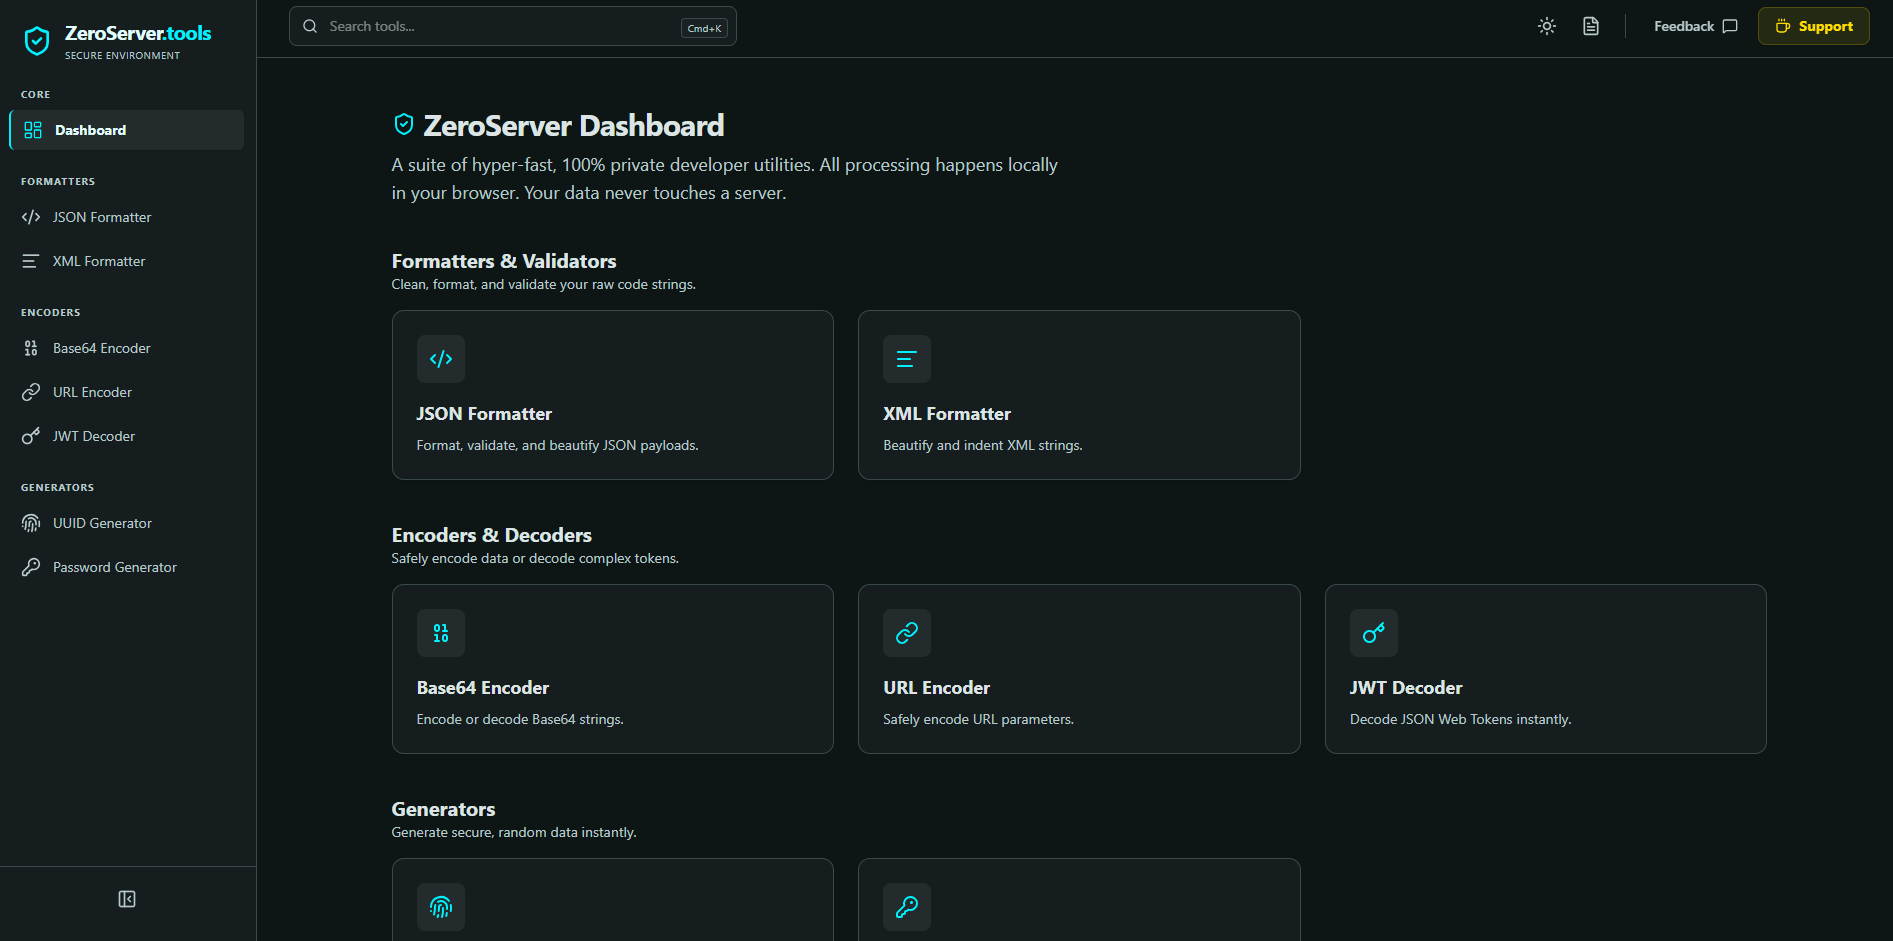Click the yellow Support button

coord(1813,26)
